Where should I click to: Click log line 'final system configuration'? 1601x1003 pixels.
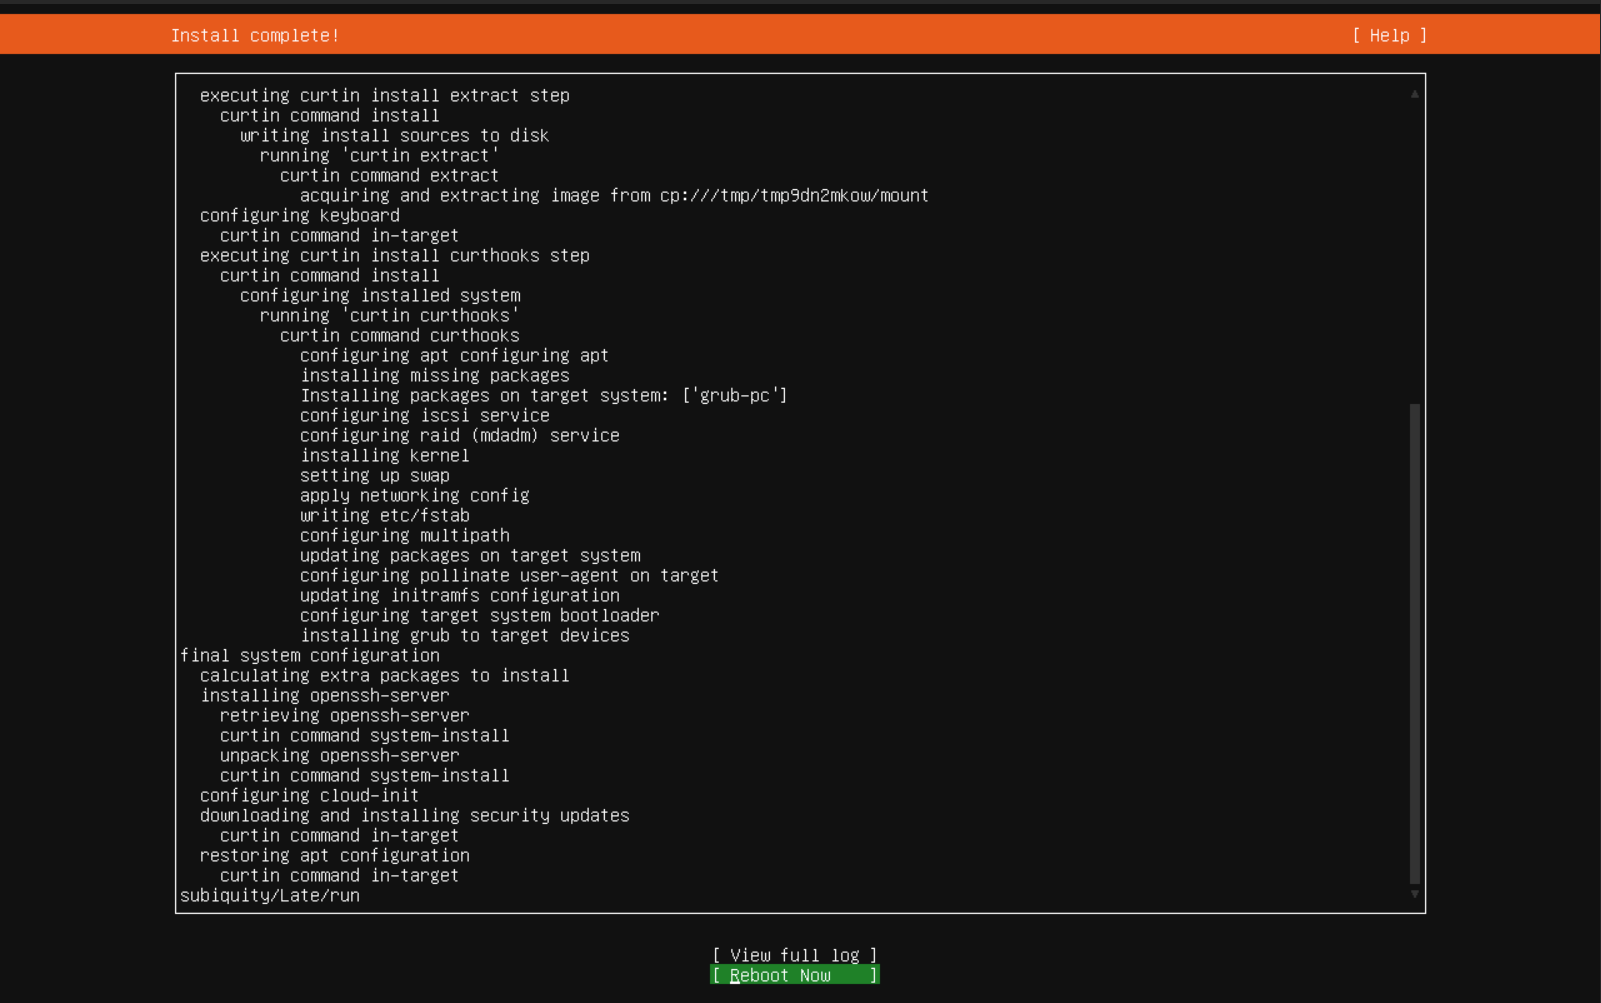point(310,655)
